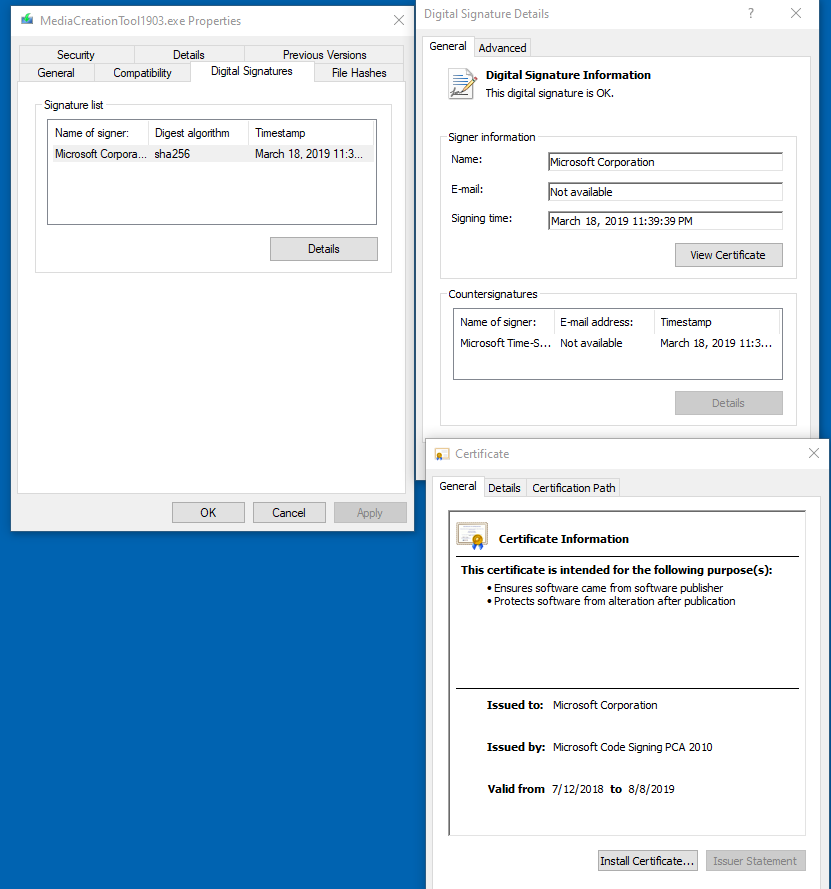Click the Certificate Information ribbon icon
This screenshot has width=831, height=889.
pos(472,536)
